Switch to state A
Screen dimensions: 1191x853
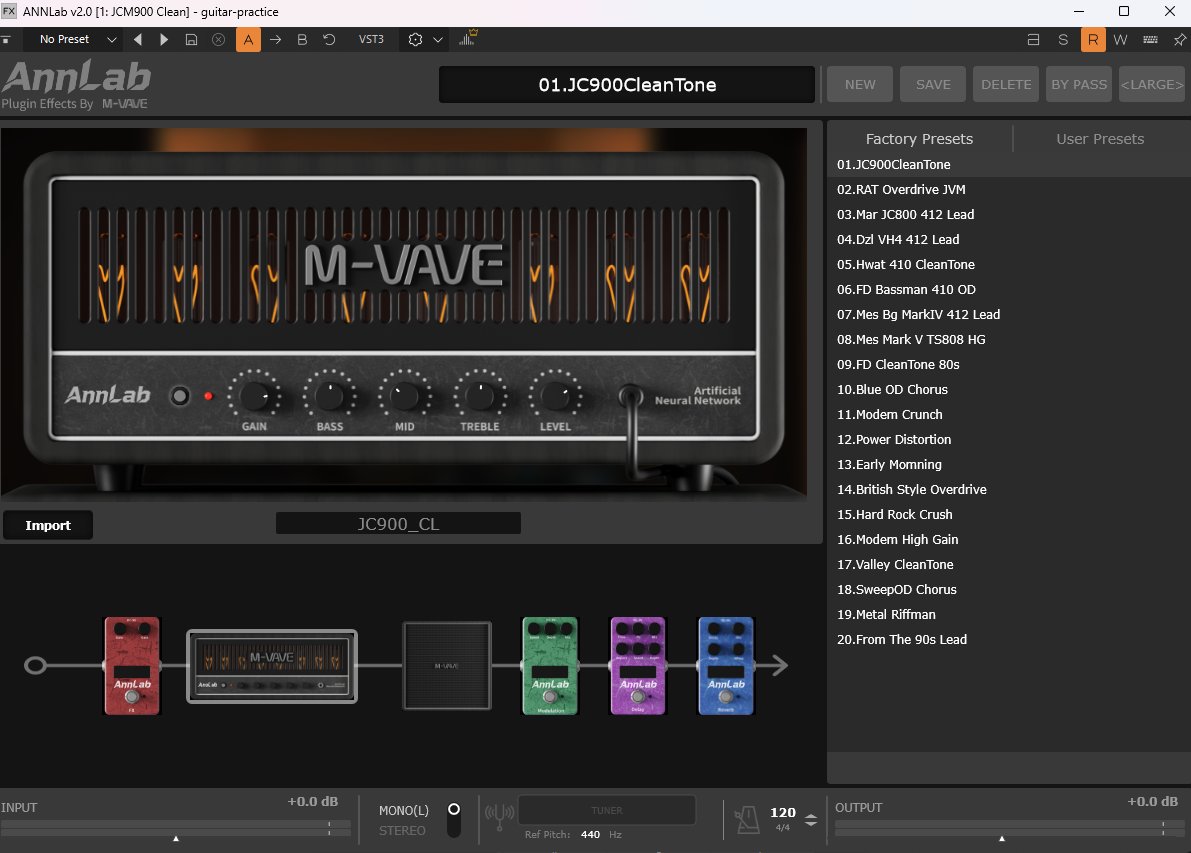pyautogui.click(x=248, y=39)
